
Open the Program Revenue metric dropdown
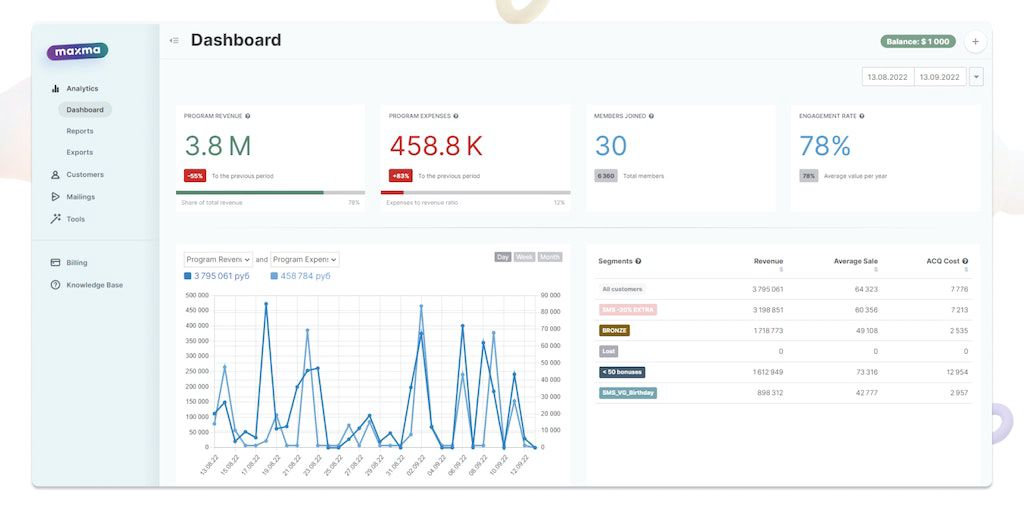tap(218, 259)
